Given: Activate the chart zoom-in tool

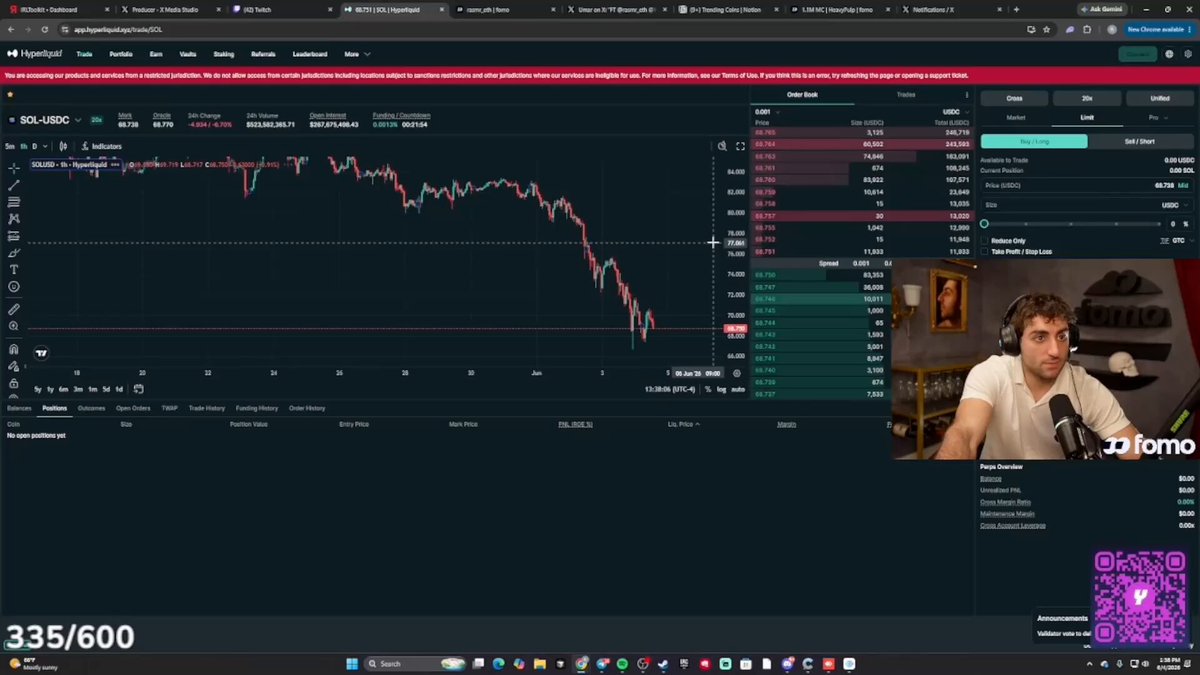Looking at the screenshot, I should (x=14, y=326).
